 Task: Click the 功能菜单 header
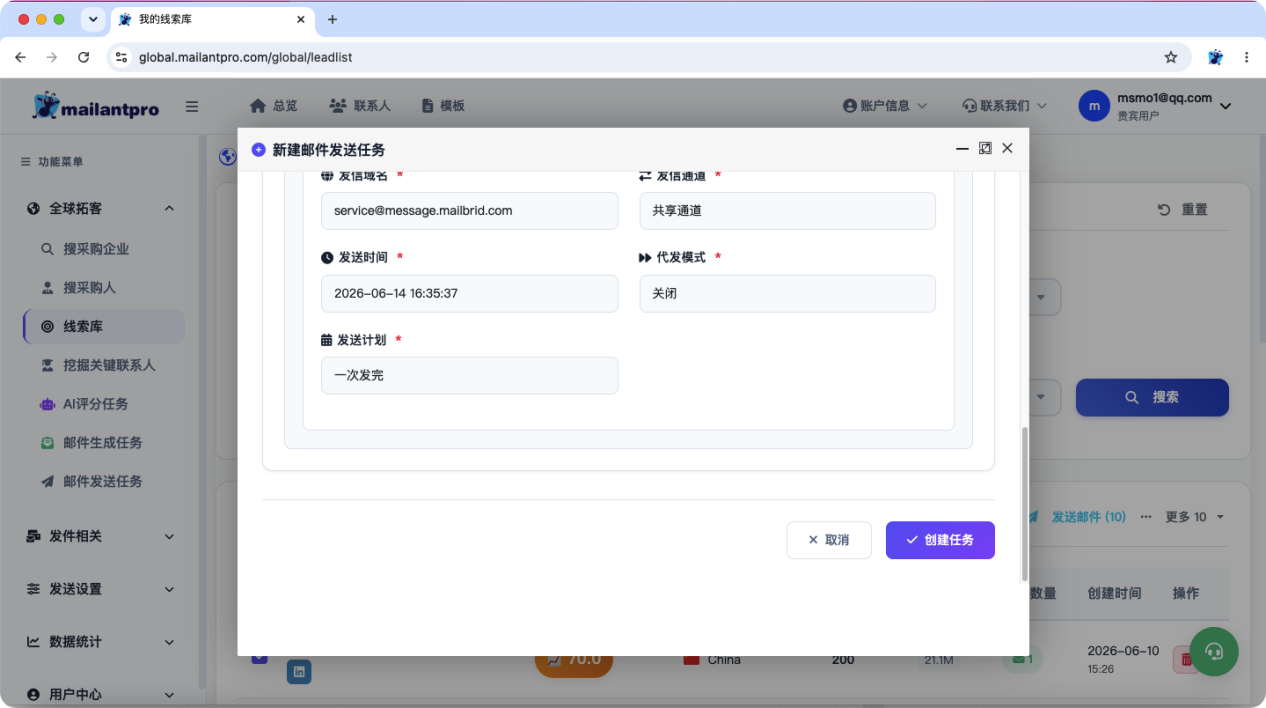tap(52, 161)
